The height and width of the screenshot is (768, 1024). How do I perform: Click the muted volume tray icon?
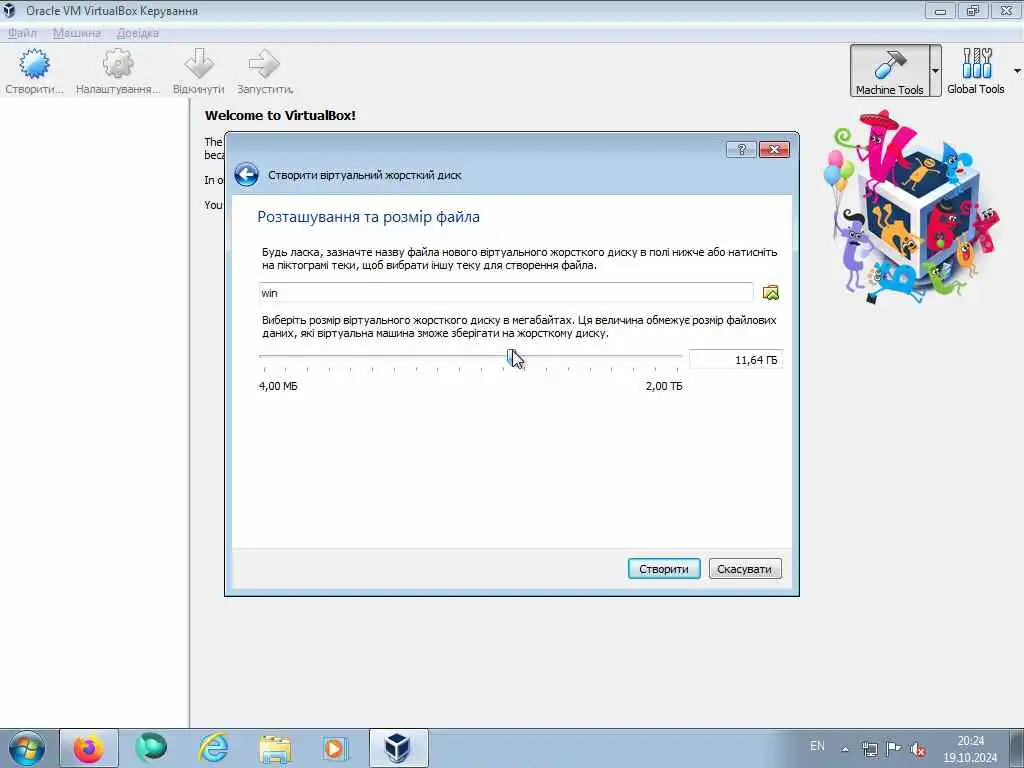click(x=918, y=749)
